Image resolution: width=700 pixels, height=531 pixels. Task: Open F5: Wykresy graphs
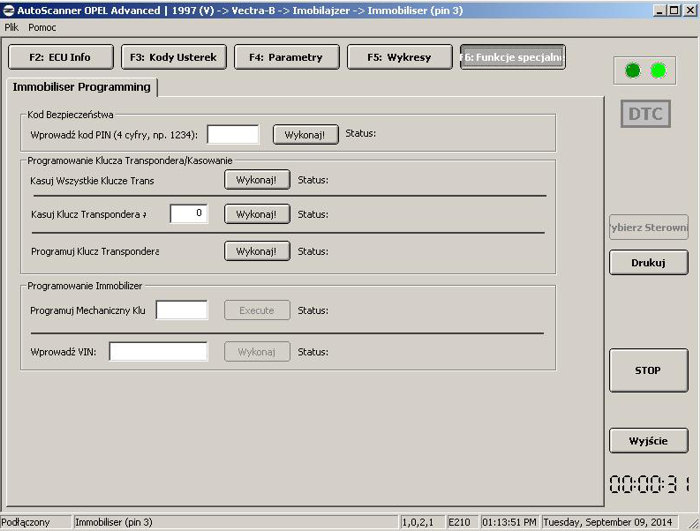tap(400, 57)
